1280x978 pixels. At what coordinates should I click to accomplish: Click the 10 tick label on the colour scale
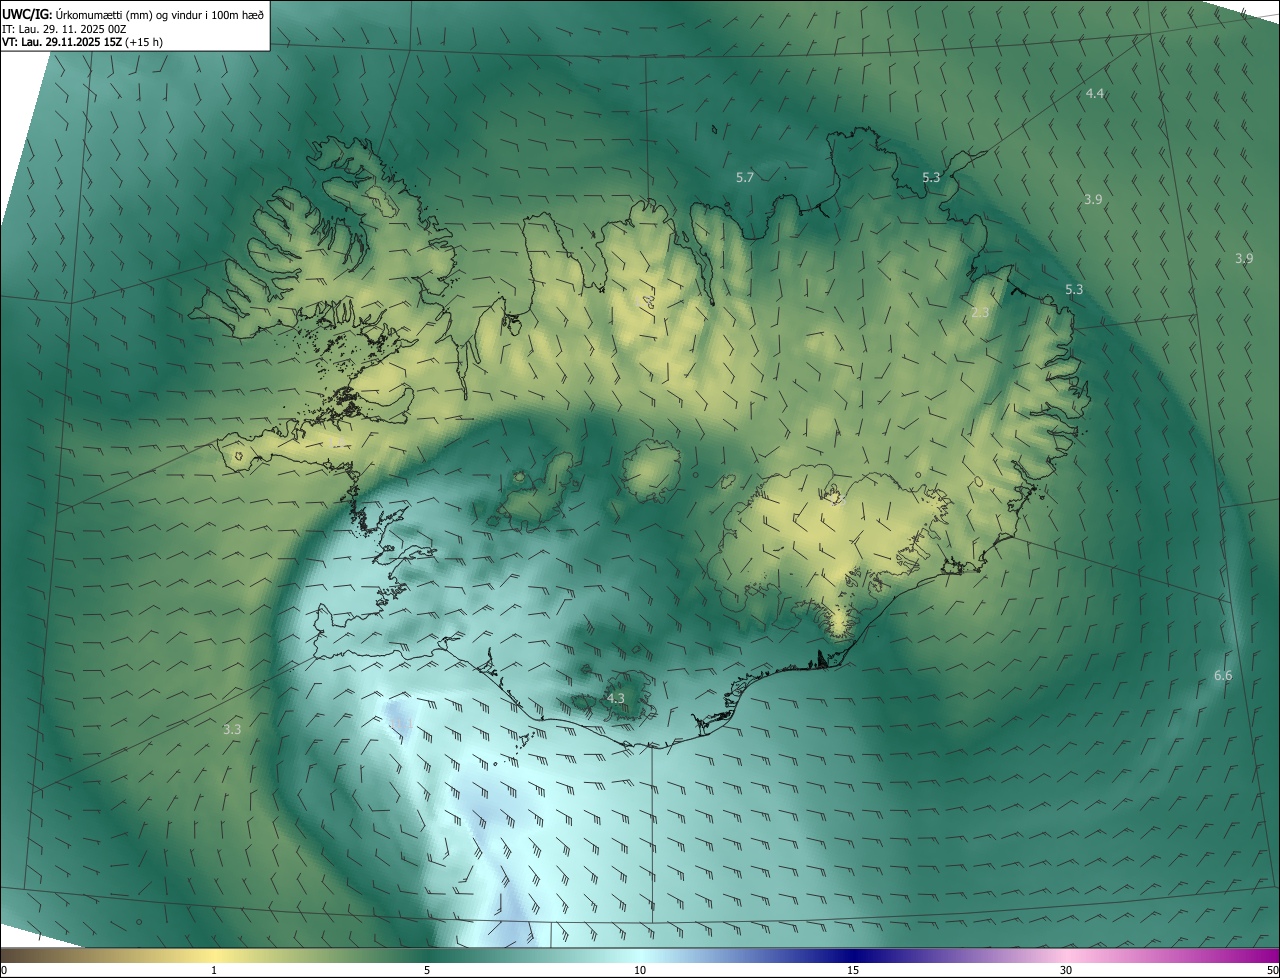pos(640,970)
